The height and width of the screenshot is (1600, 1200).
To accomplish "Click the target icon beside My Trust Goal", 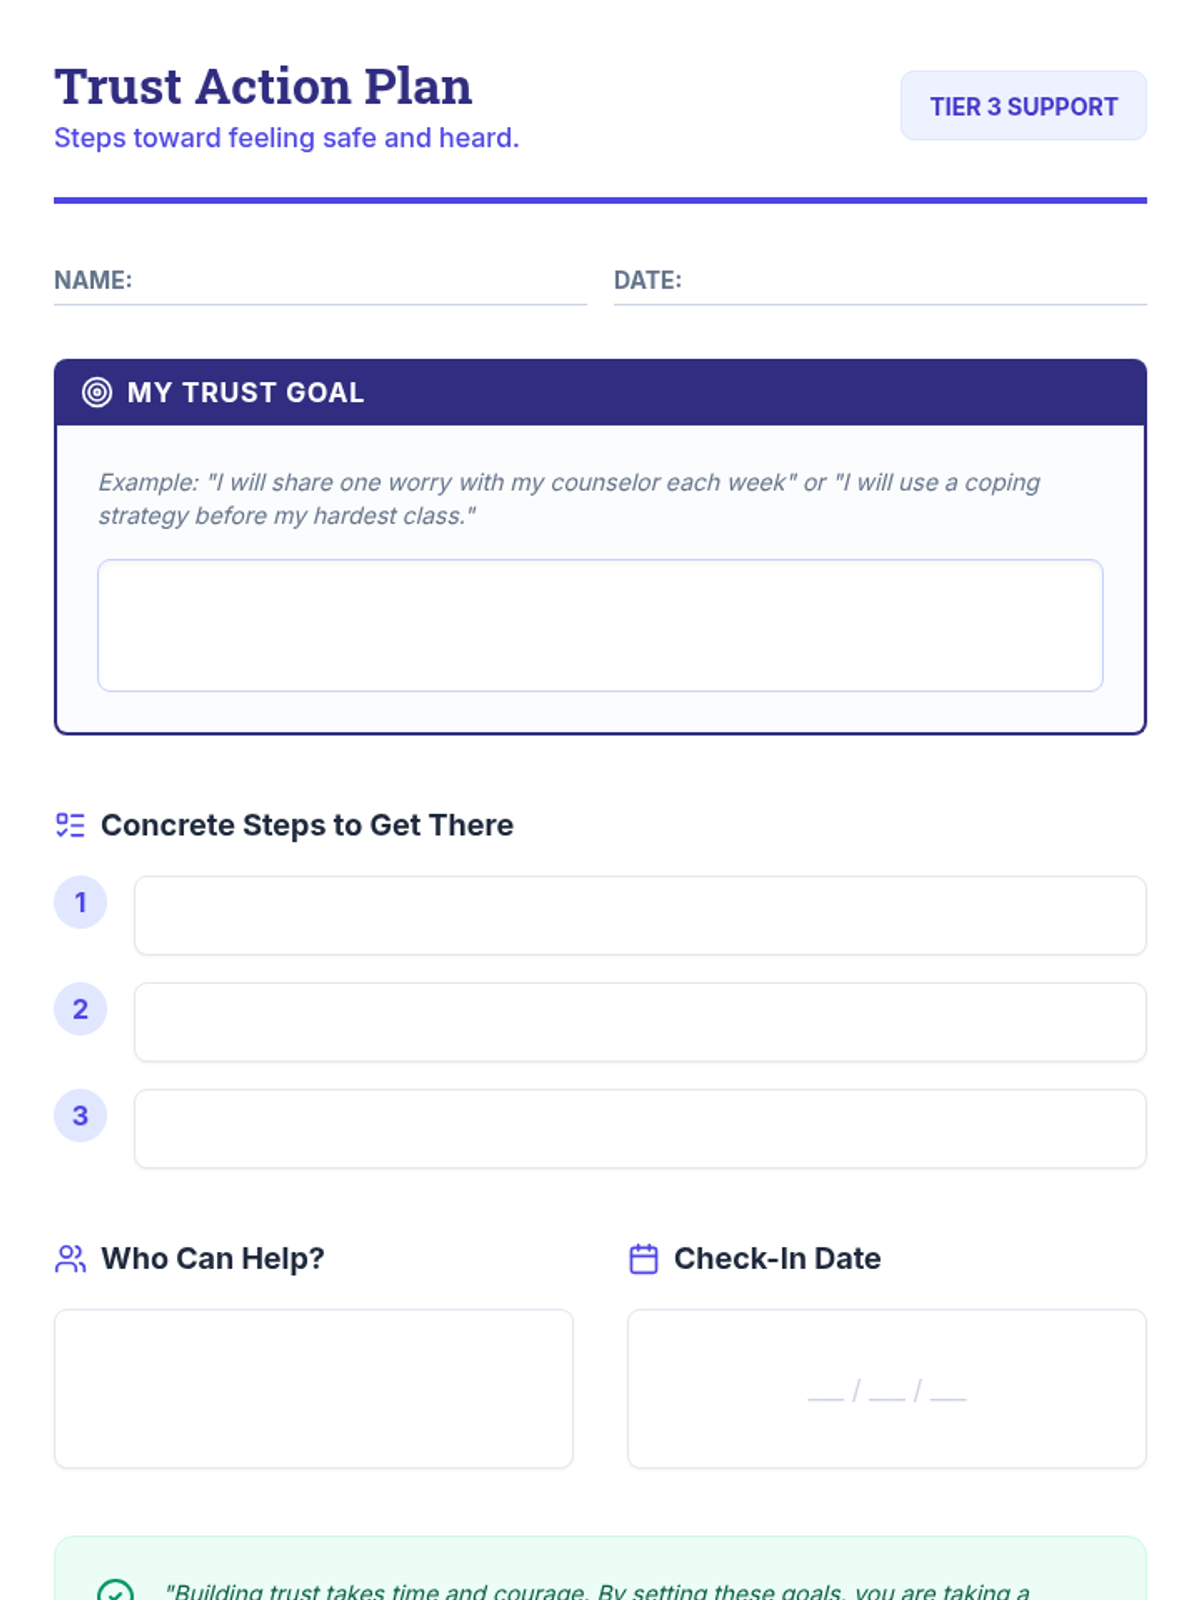I will [x=97, y=392].
